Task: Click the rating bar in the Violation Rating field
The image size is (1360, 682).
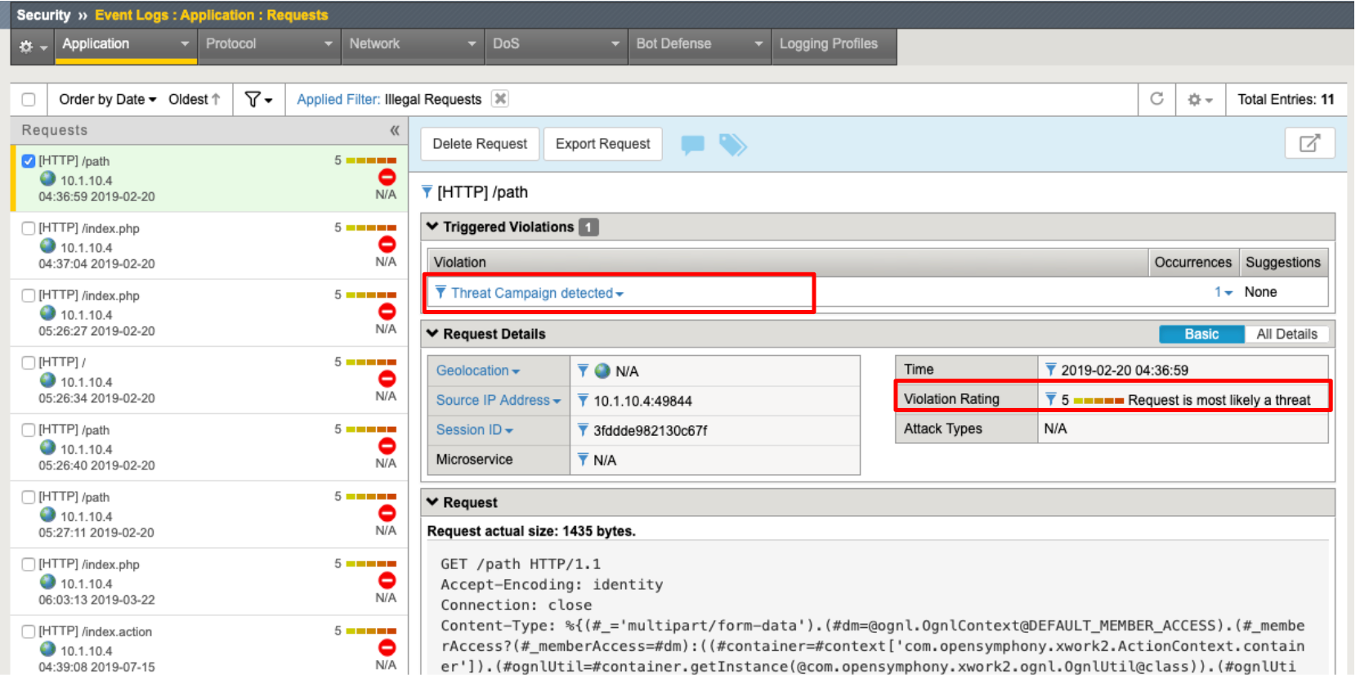Action: coord(1098,400)
